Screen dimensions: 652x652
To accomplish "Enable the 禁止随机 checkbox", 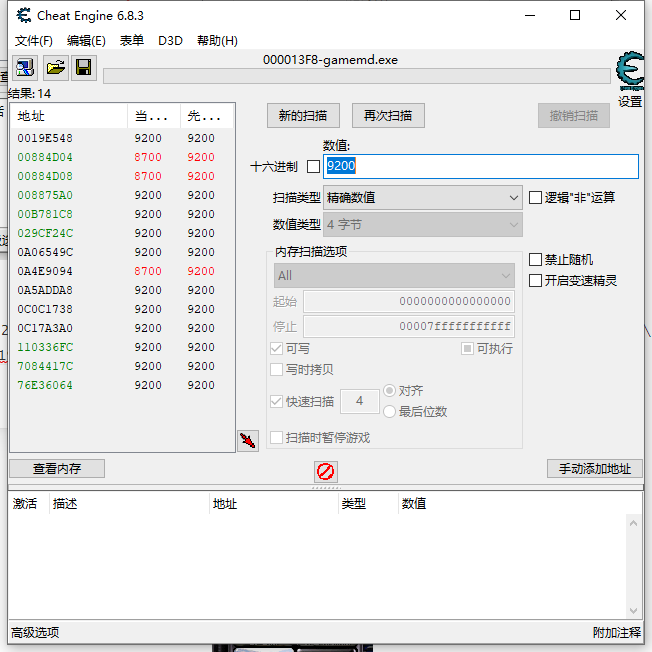I will 536,260.
